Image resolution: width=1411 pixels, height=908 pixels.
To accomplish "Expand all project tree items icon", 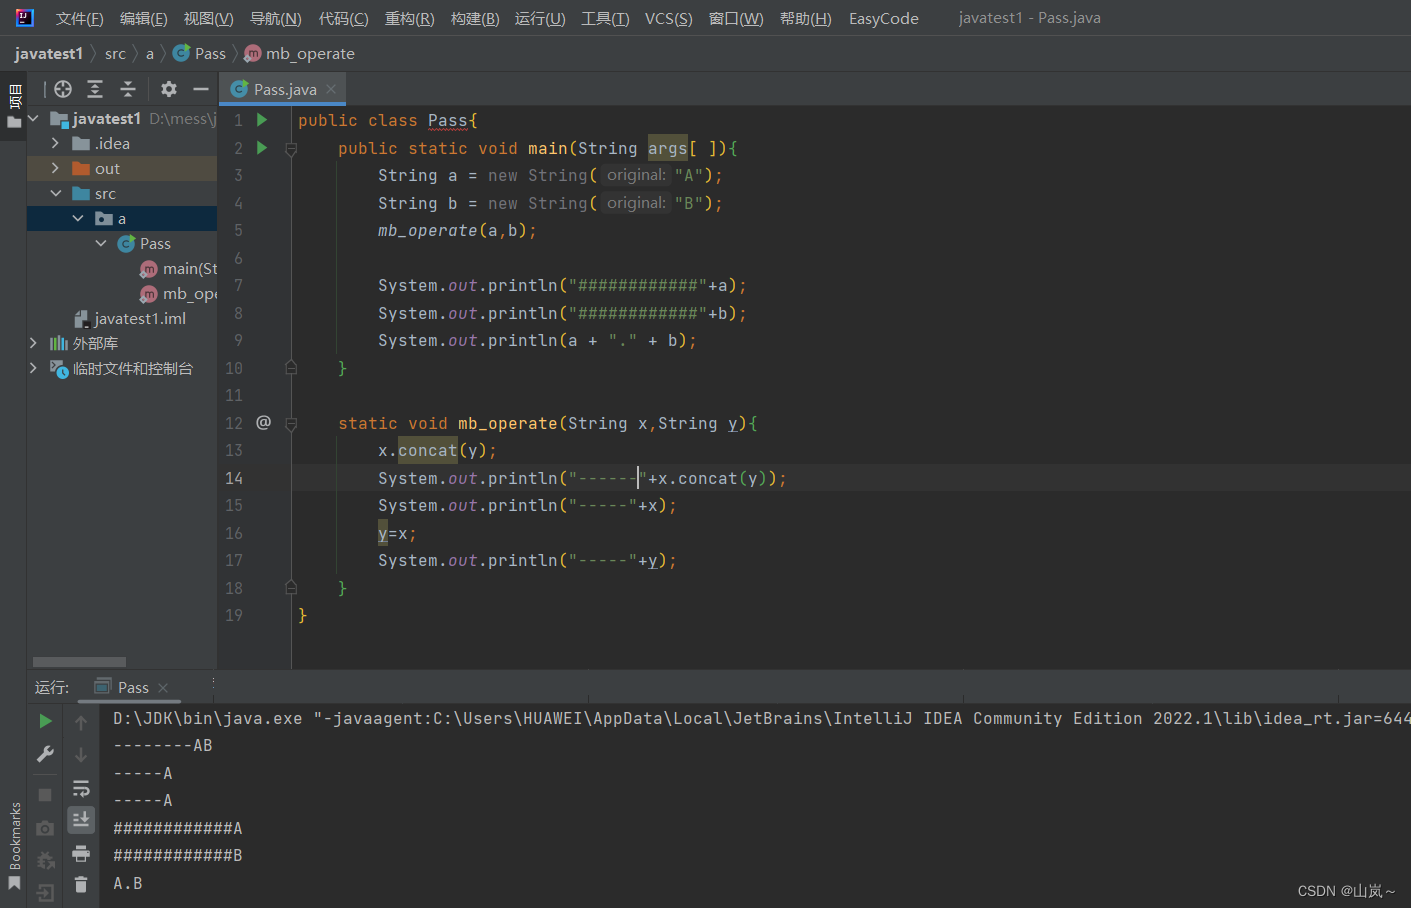I will pyautogui.click(x=95, y=89).
